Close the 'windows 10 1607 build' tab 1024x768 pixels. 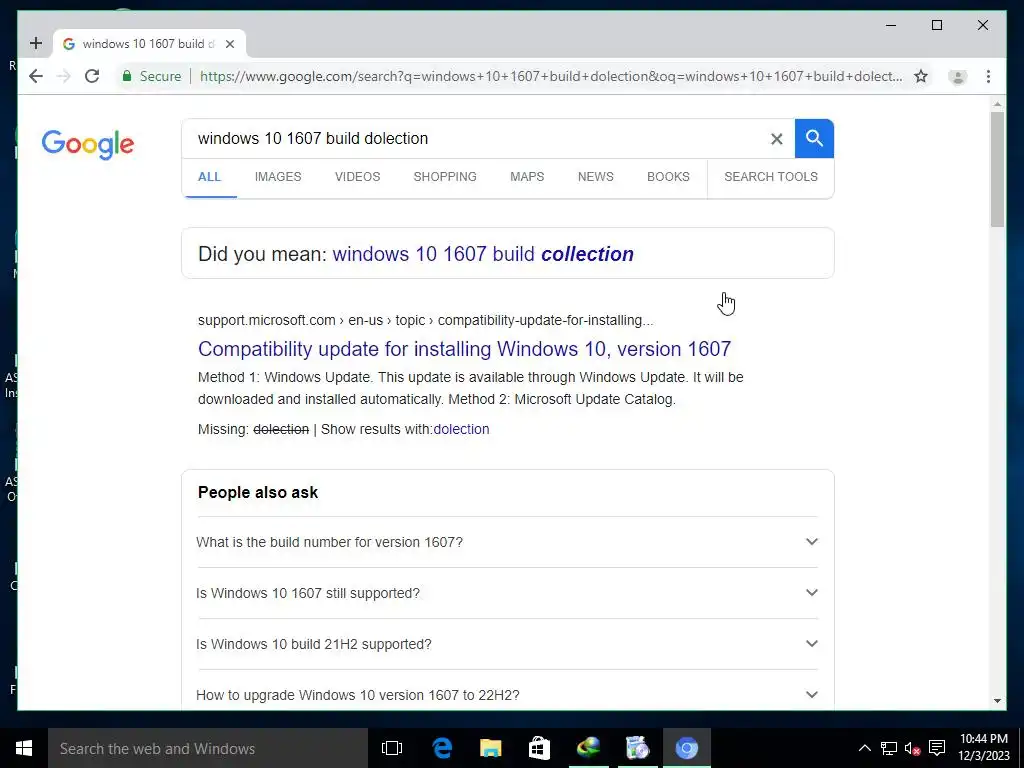point(230,44)
